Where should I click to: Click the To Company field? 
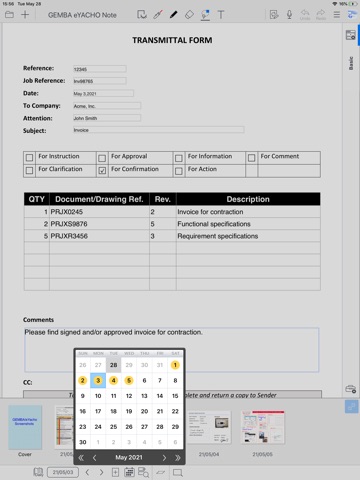(x=107, y=106)
